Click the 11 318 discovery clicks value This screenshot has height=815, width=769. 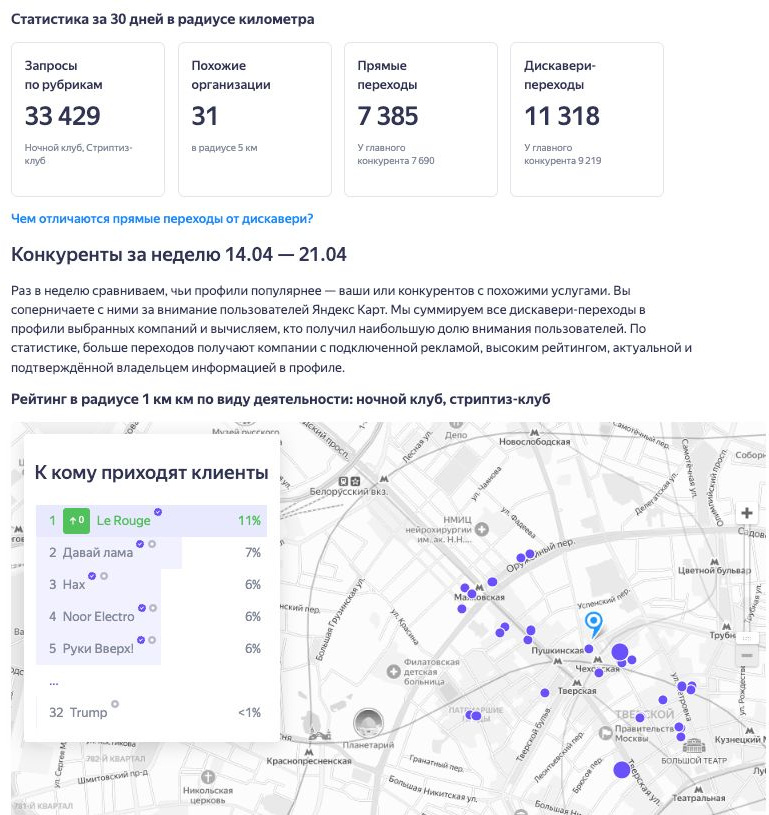562,116
